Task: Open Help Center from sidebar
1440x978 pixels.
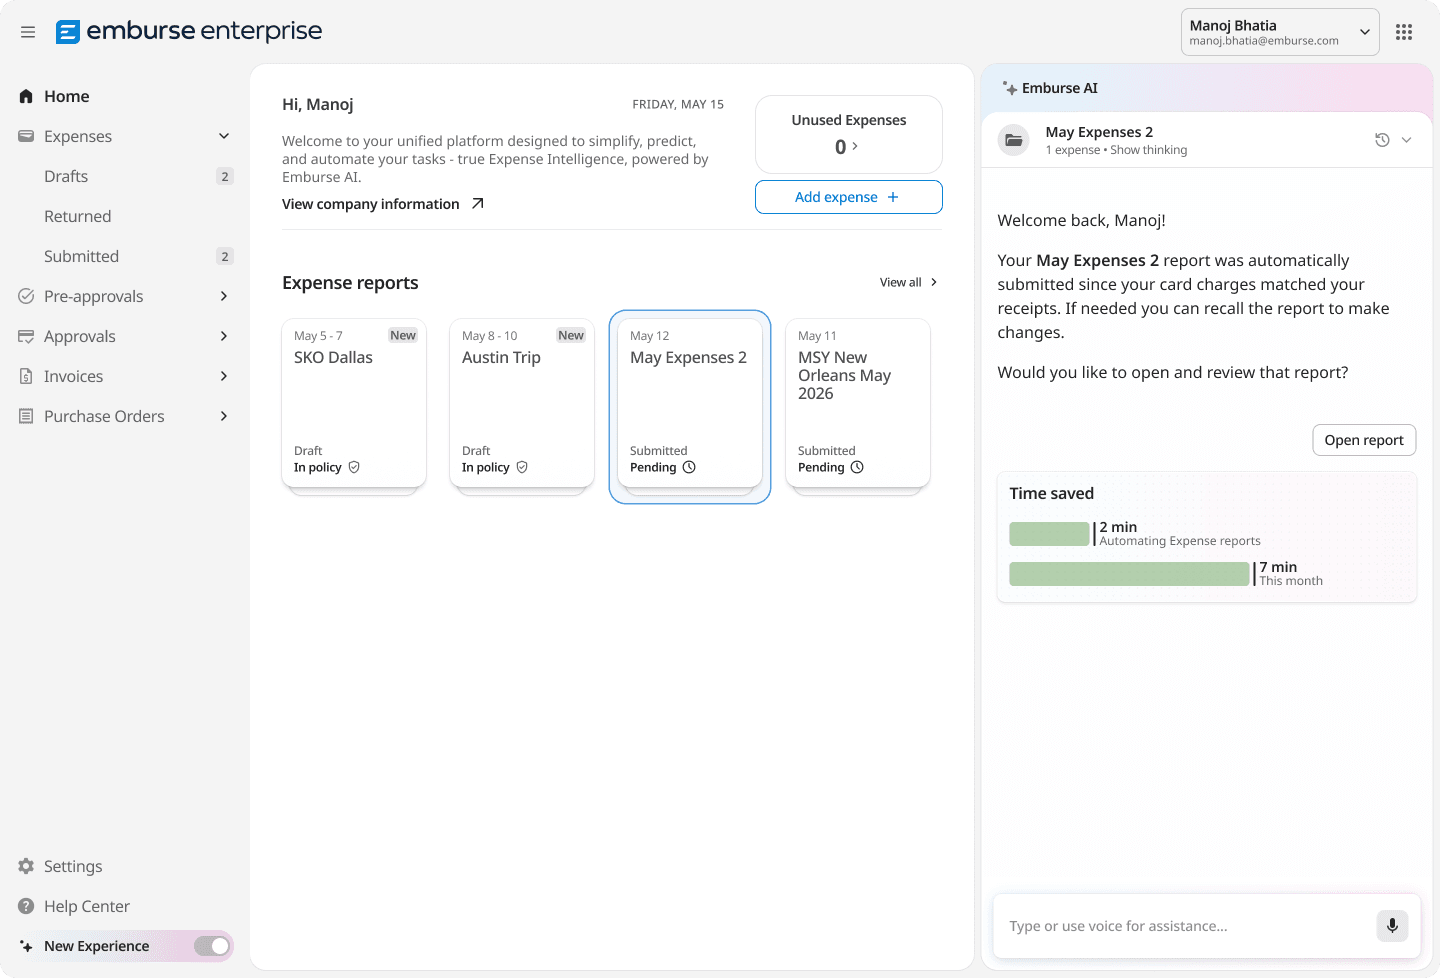Action: click(x=125, y=906)
